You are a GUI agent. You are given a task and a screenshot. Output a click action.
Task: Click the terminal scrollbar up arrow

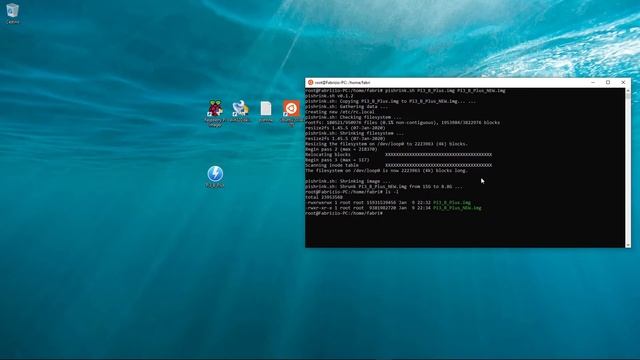[x=628, y=90]
